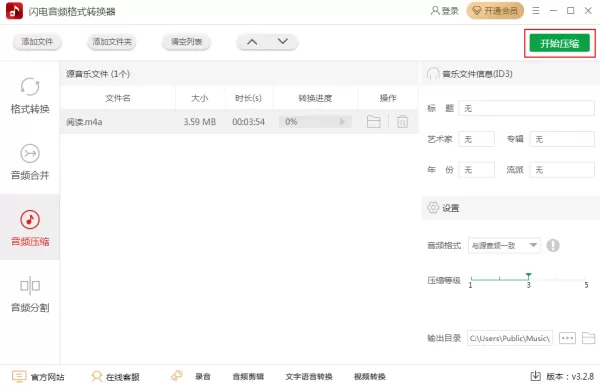Switch to 格式转换 sidebar tab
The image size is (600, 388).
tap(30, 96)
